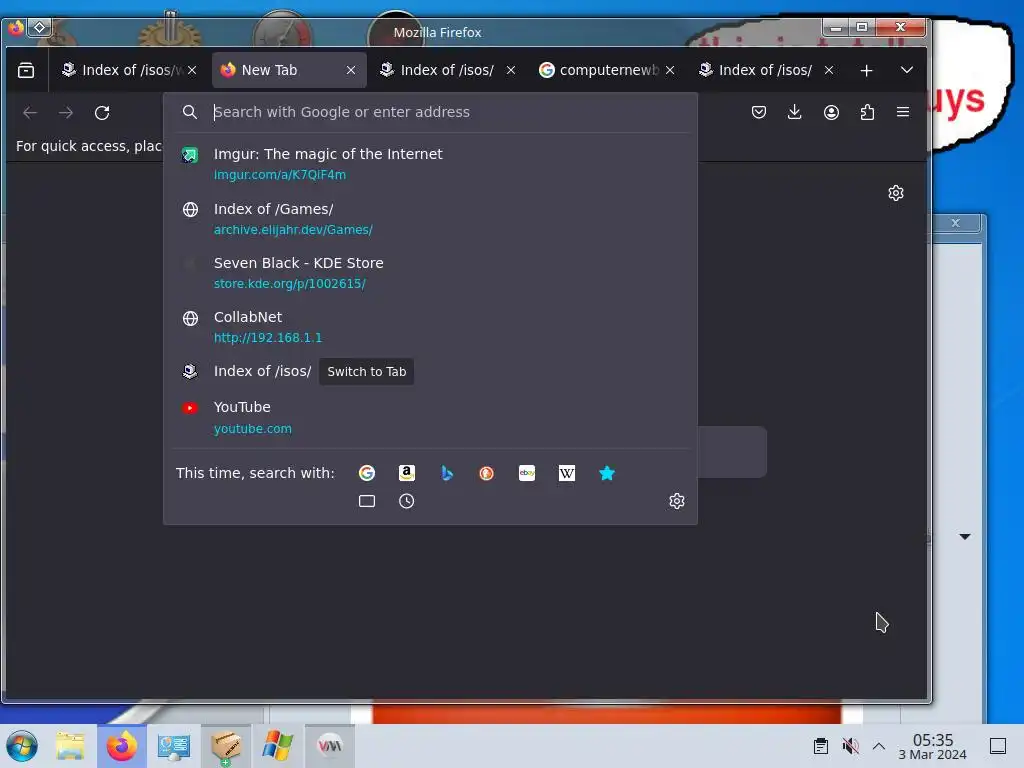Image resolution: width=1024 pixels, height=768 pixels.
Task: Search this time with eBay
Action: (x=527, y=473)
